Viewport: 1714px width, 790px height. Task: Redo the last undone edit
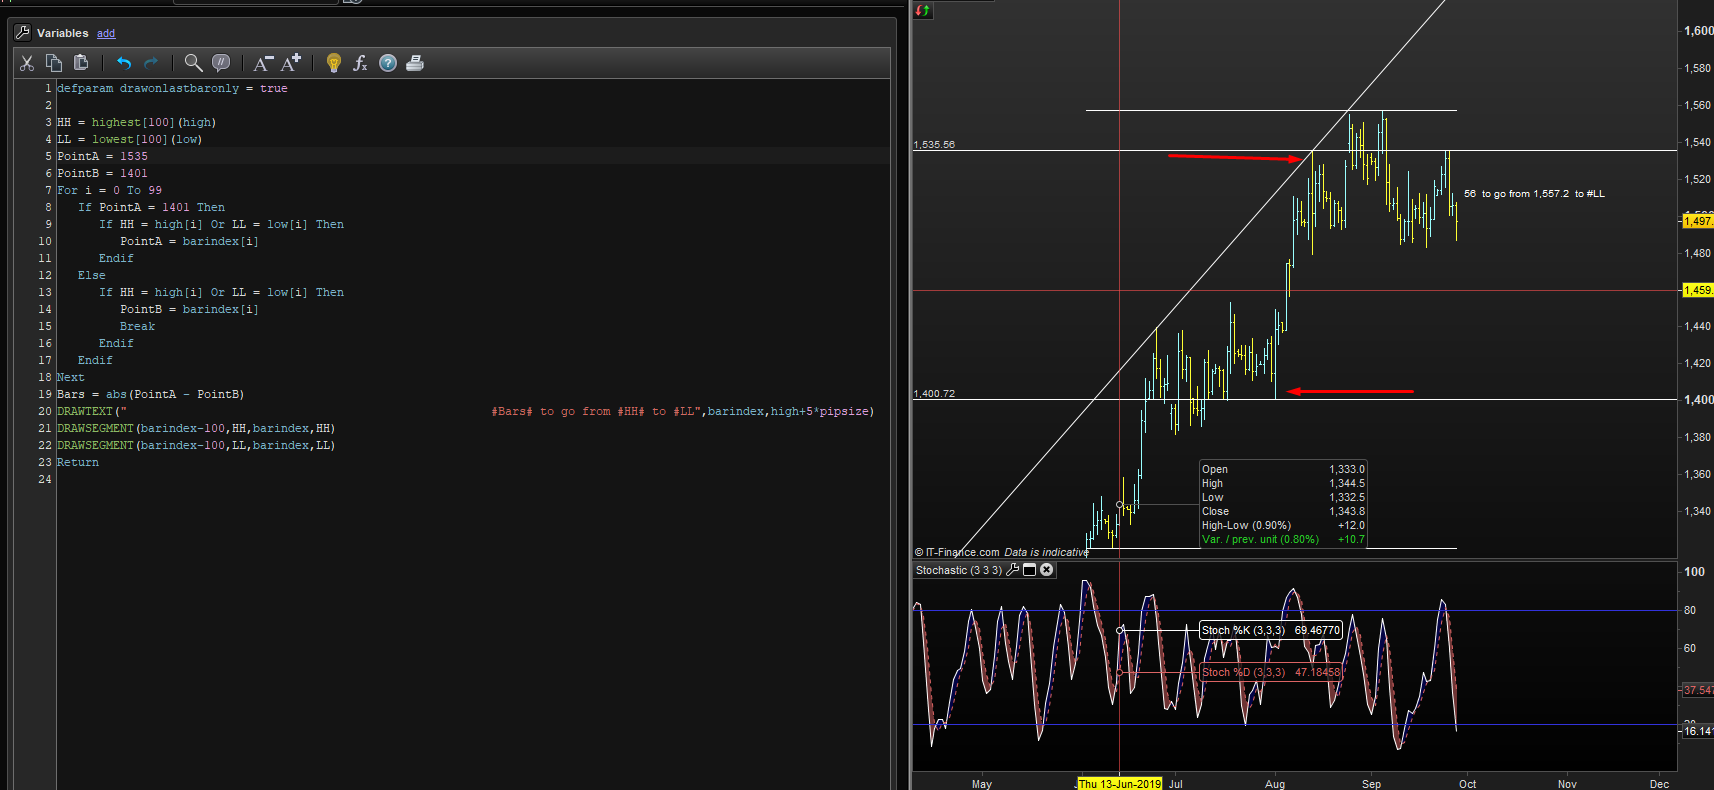tap(151, 63)
